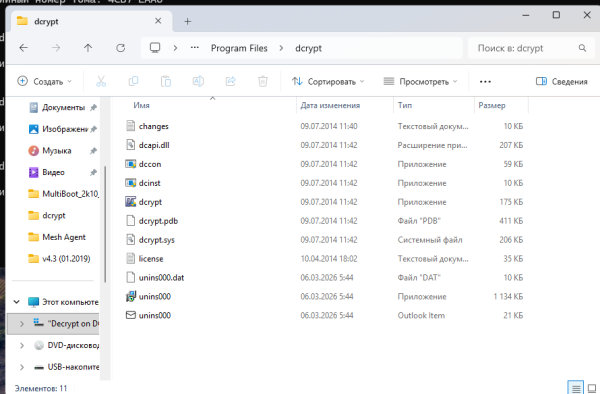Select the unins000 installer application icon
This screenshot has height=394, width=600.
(130, 296)
